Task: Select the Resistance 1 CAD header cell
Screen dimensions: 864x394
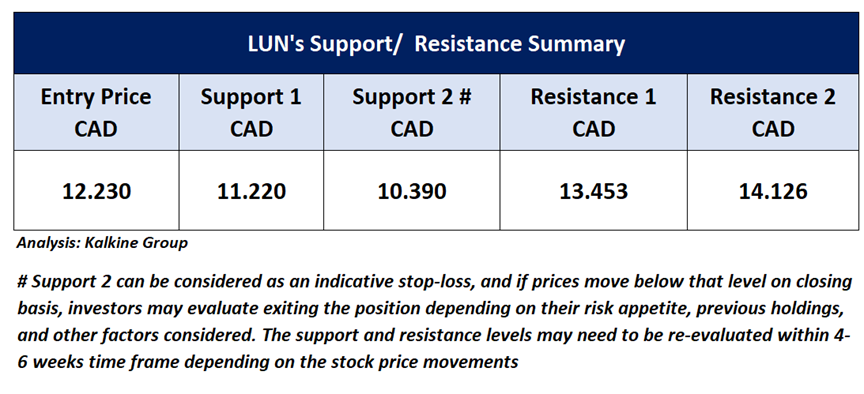Action: tap(593, 112)
